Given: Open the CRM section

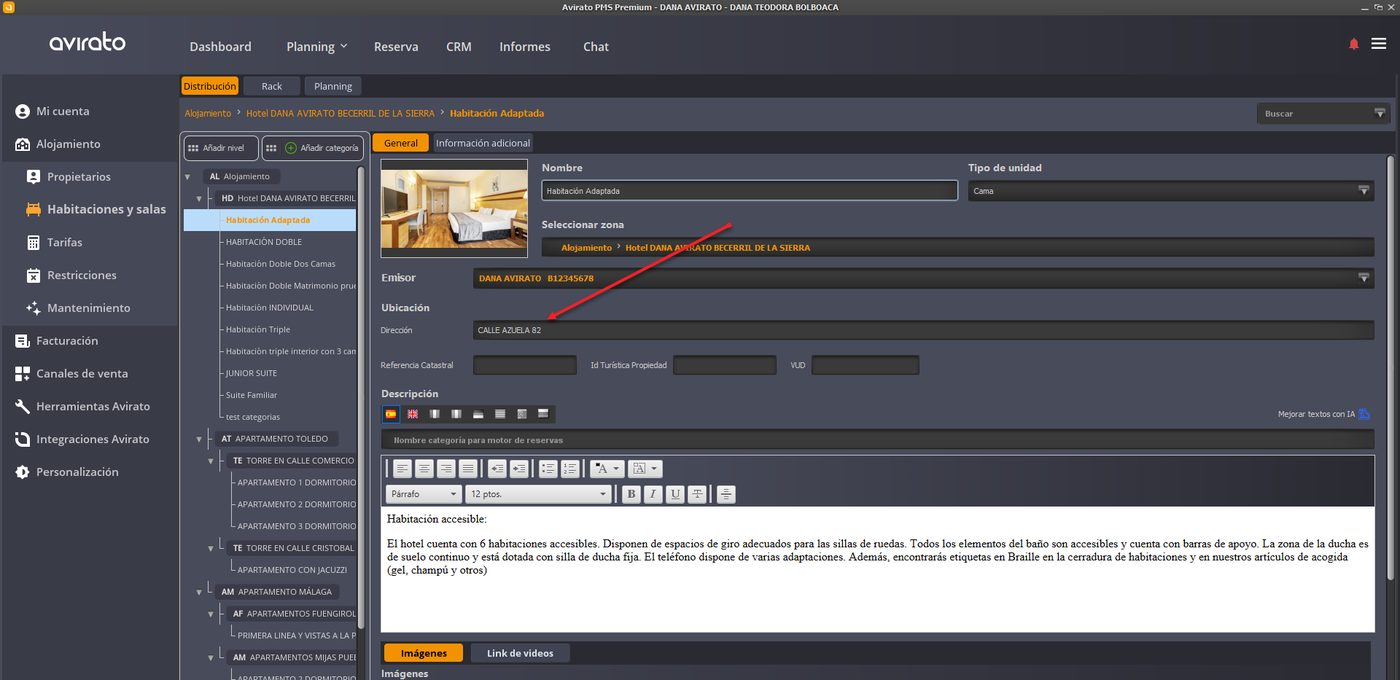Looking at the screenshot, I should pyautogui.click(x=459, y=46).
